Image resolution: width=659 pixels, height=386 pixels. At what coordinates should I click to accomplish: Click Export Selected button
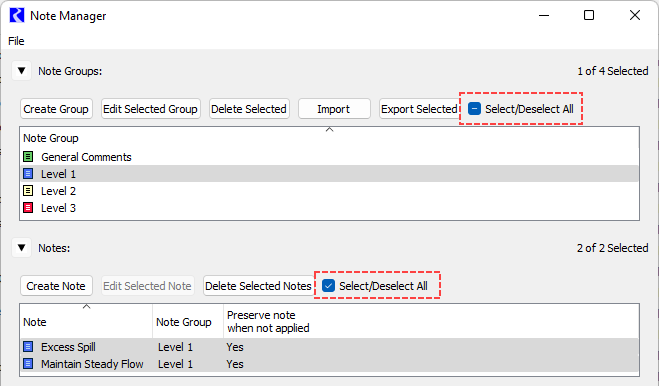419,109
